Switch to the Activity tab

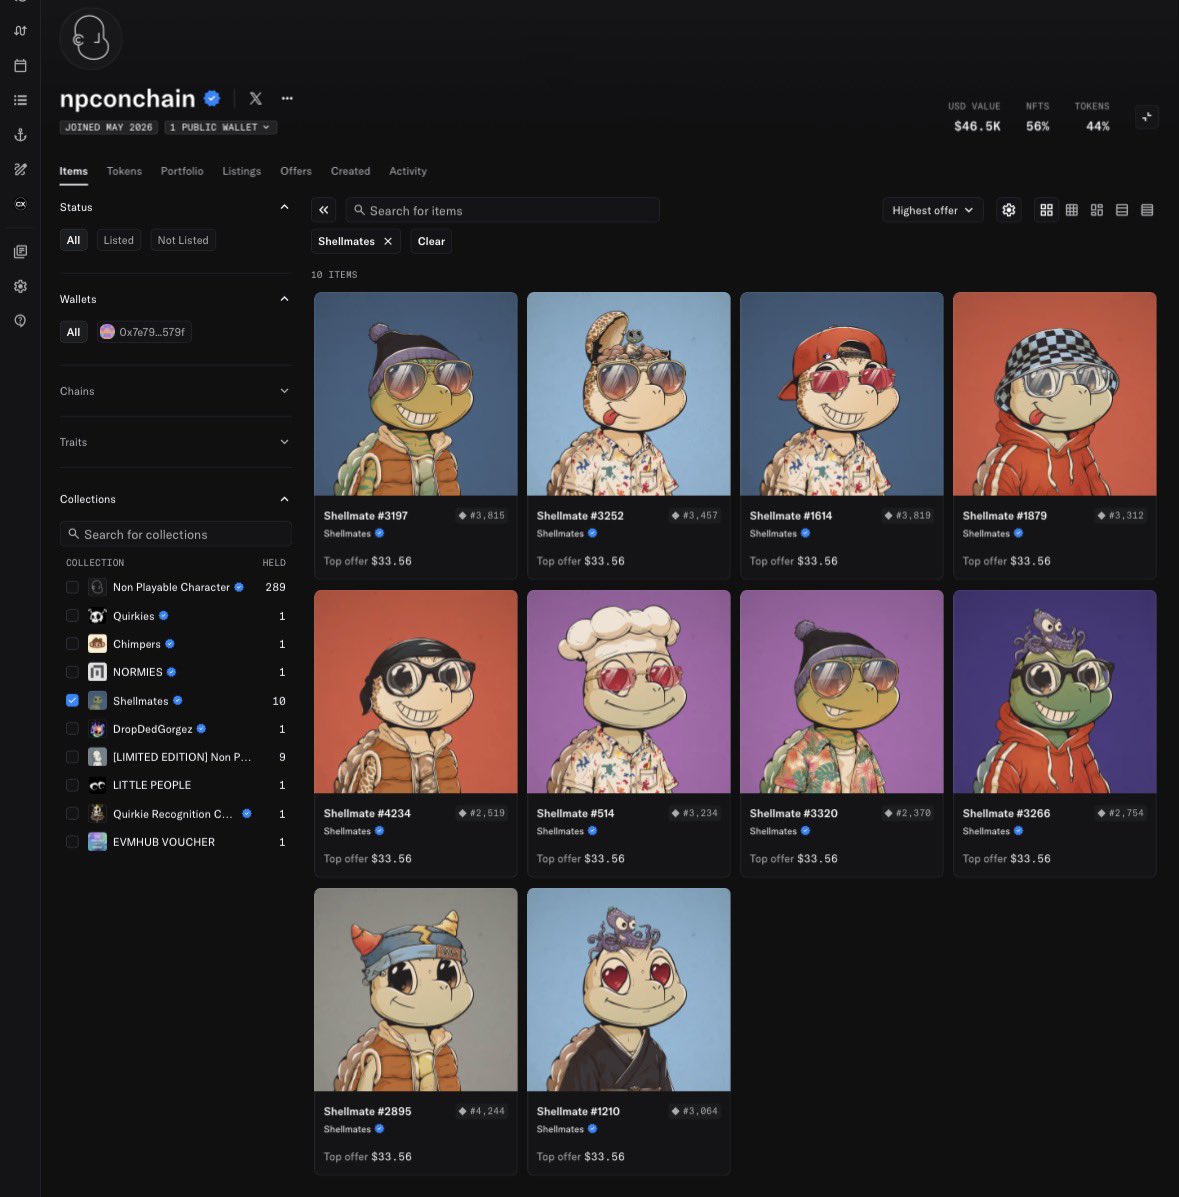click(x=408, y=171)
